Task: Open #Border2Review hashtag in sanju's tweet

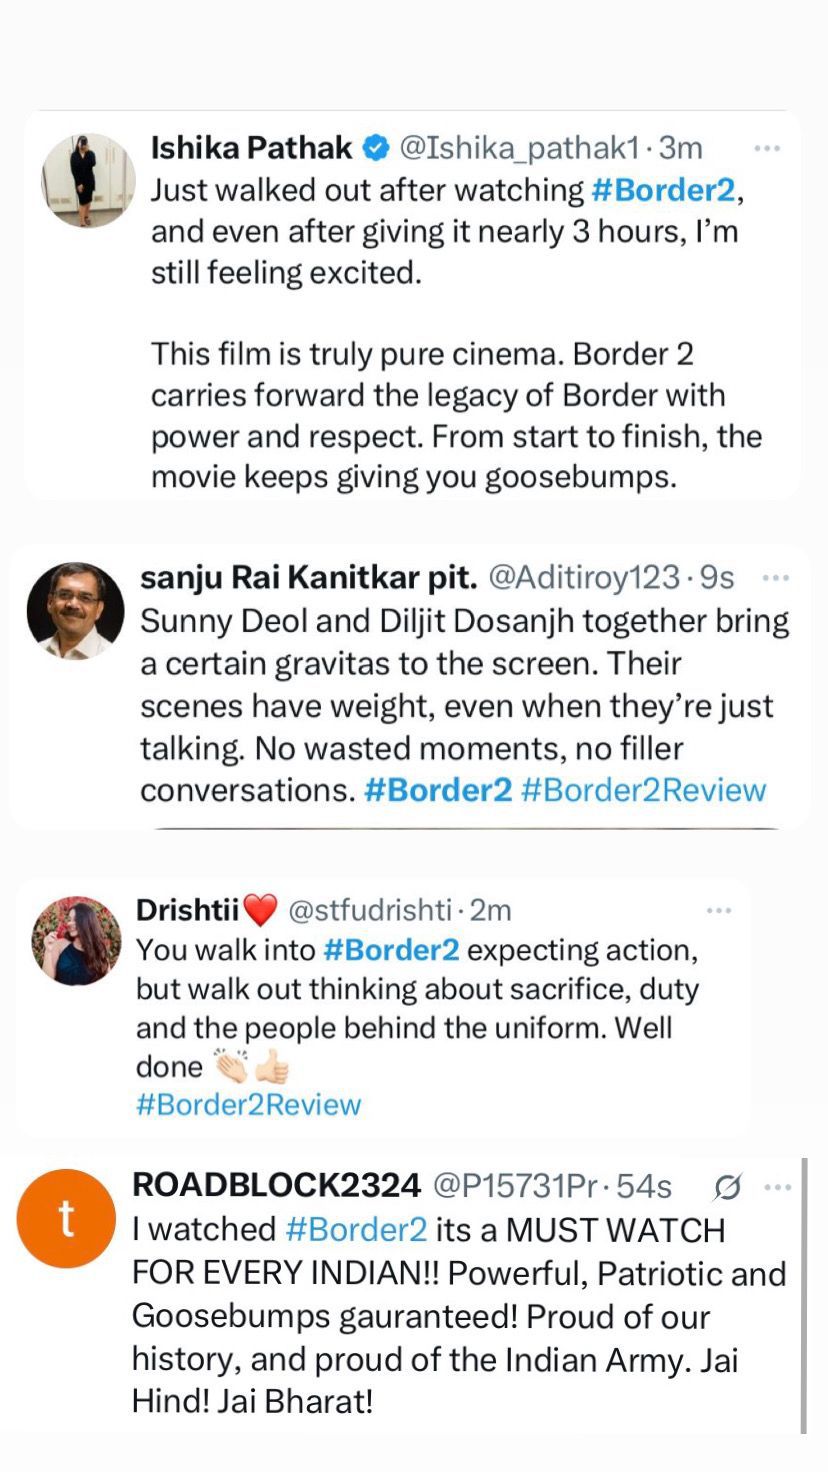Action: click(x=643, y=790)
